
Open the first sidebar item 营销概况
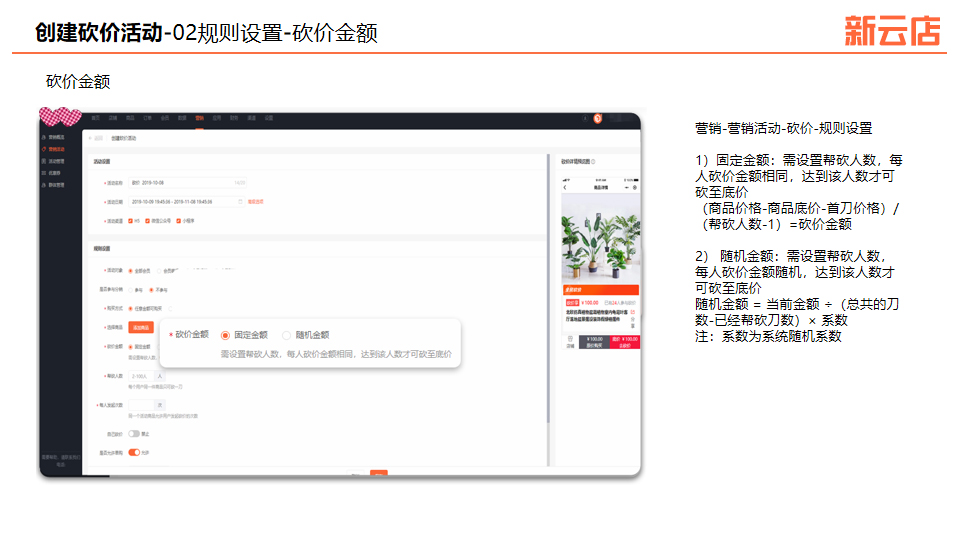pyautogui.click(x=53, y=137)
